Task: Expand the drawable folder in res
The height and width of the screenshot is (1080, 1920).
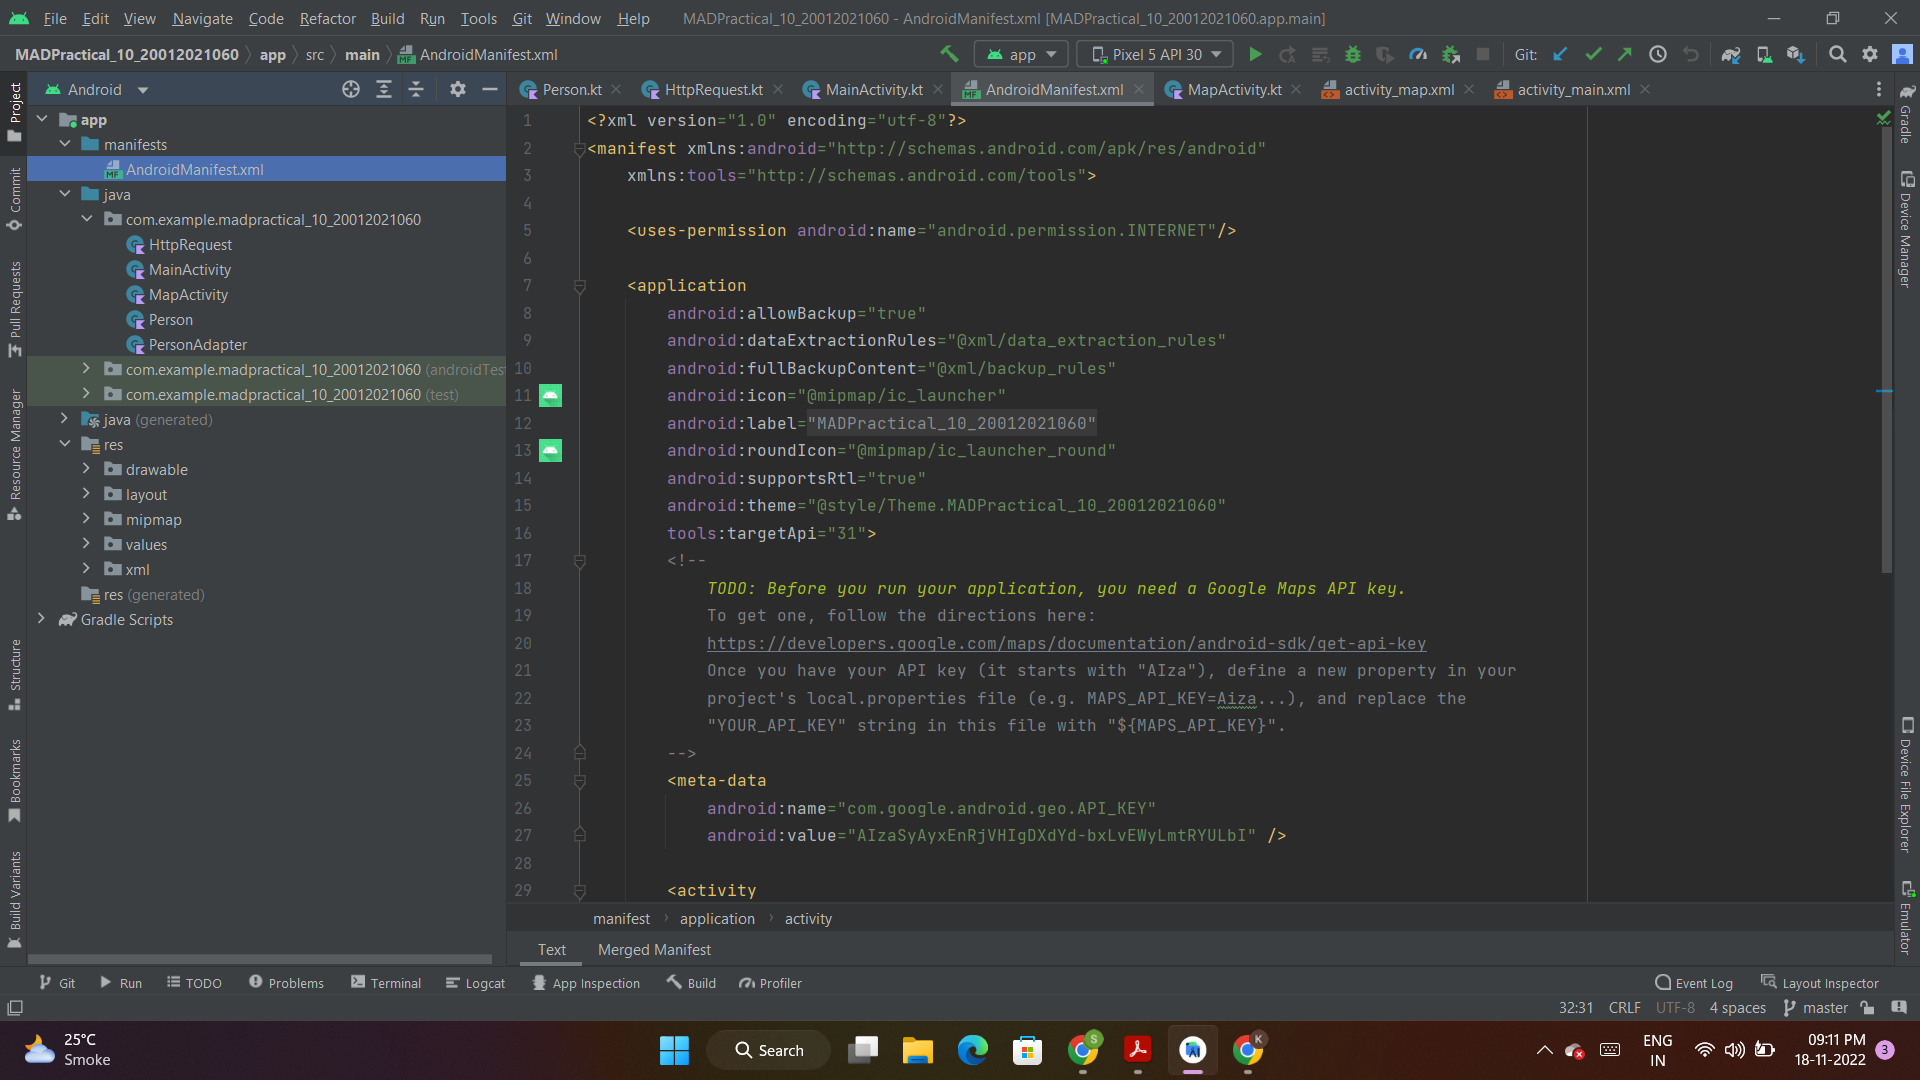Action: (x=88, y=469)
